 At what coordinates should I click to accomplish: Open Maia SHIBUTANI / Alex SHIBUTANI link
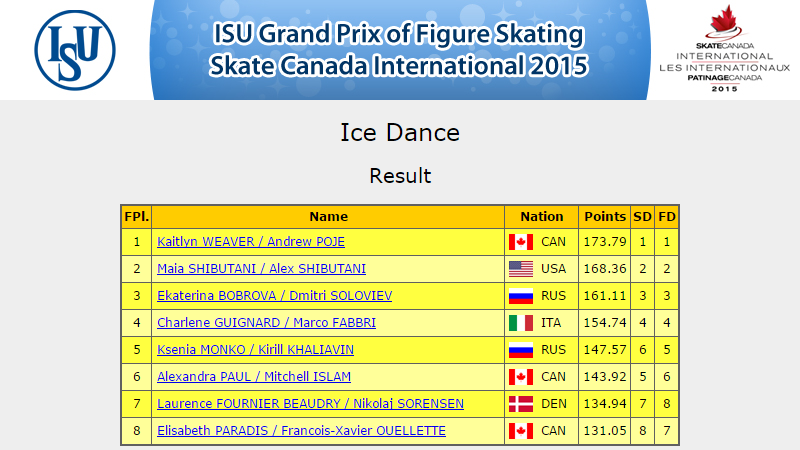261,269
